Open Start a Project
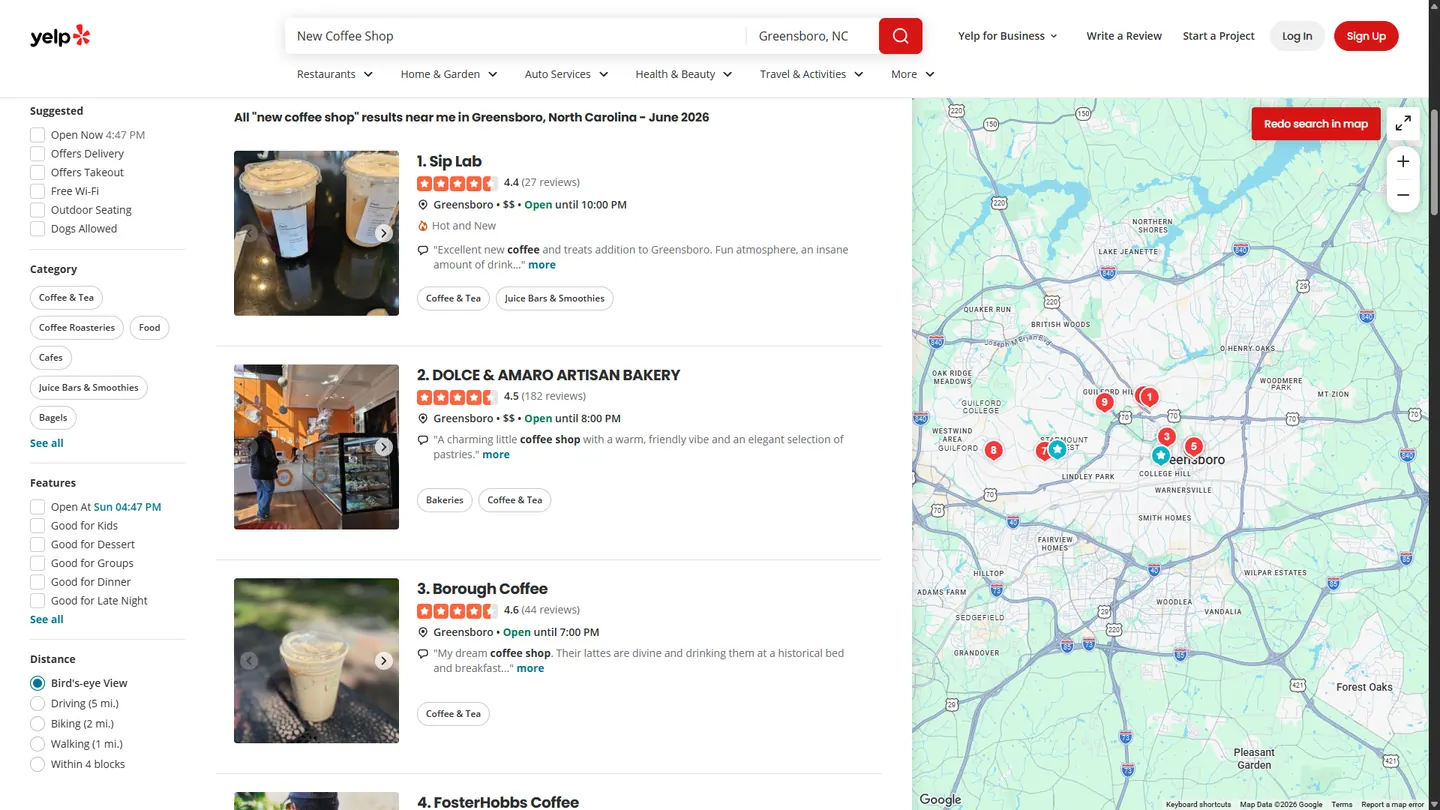 pos(1218,36)
